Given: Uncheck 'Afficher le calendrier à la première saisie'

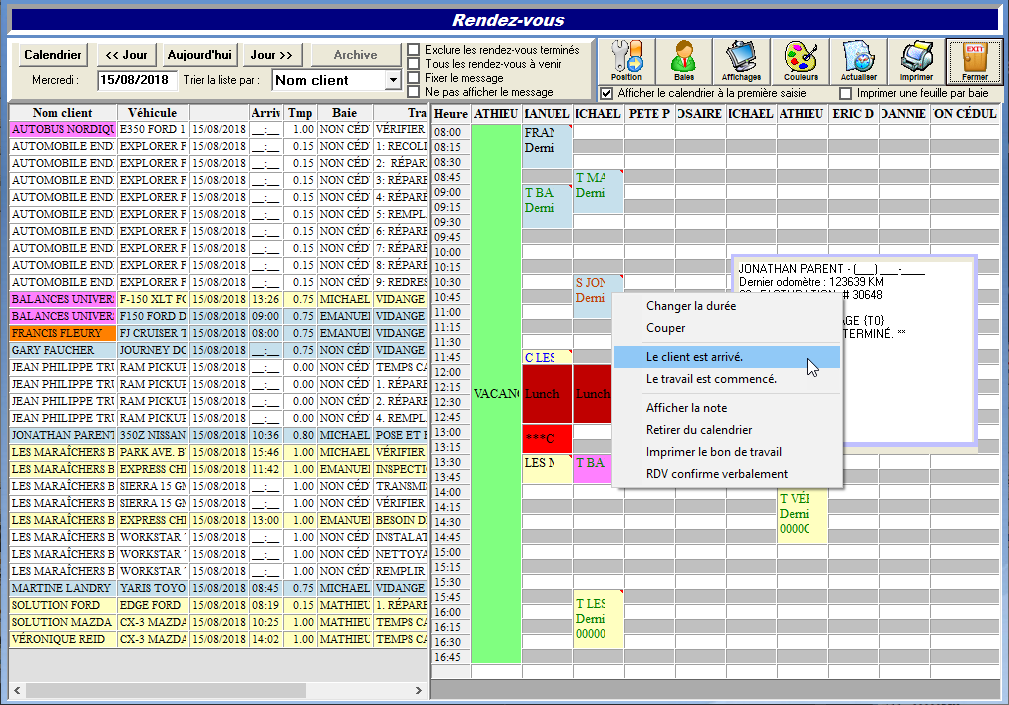Looking at the screenshot, I should pyautogui.click(x=606, y=93).
